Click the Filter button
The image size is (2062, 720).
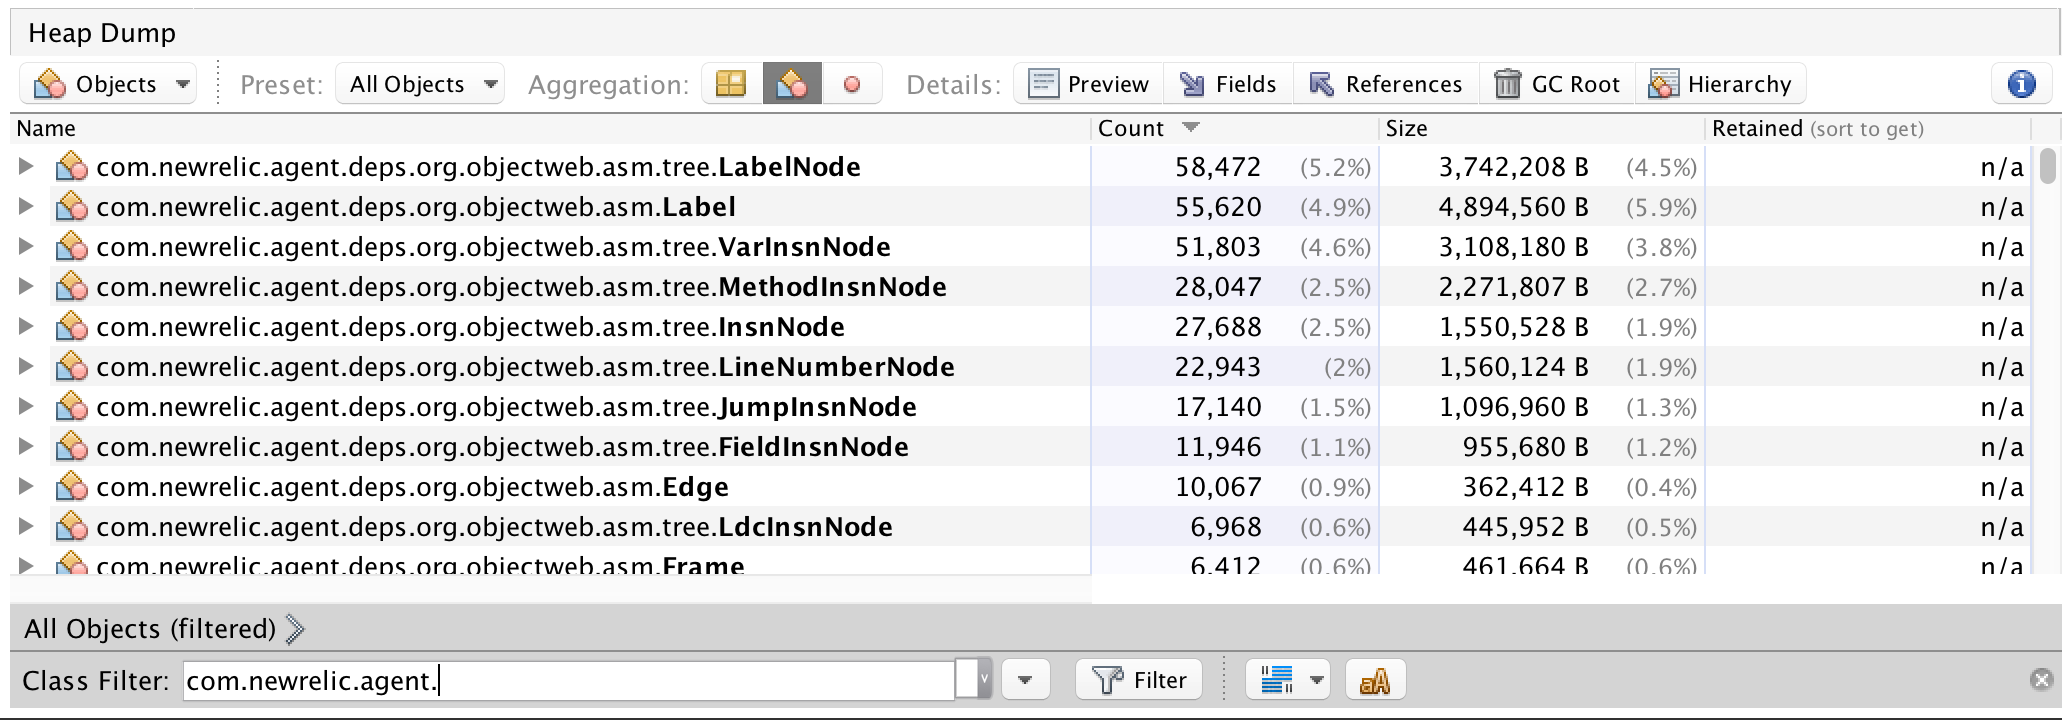(x=1139, y=681)
